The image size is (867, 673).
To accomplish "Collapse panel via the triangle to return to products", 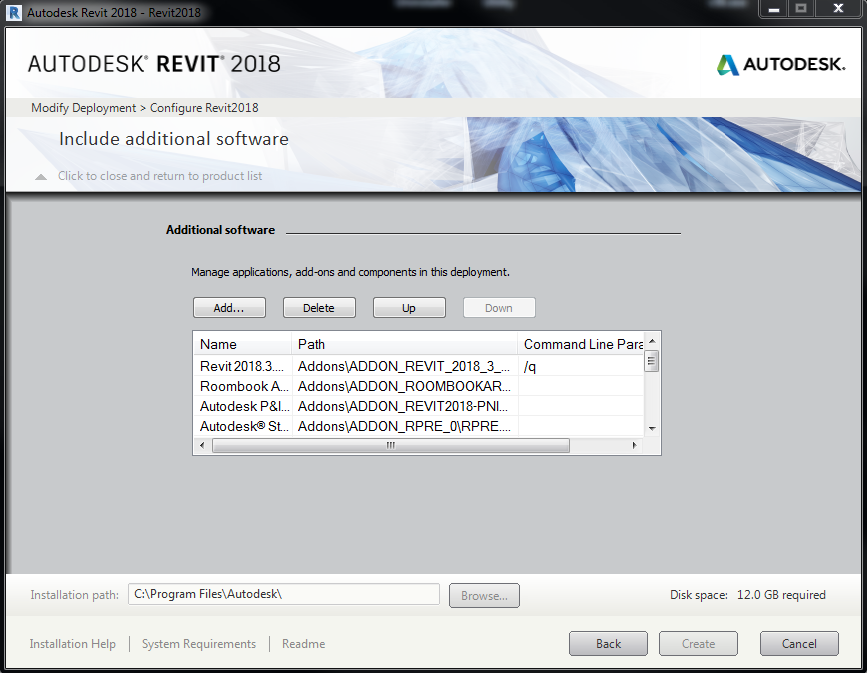I will 40,176.
